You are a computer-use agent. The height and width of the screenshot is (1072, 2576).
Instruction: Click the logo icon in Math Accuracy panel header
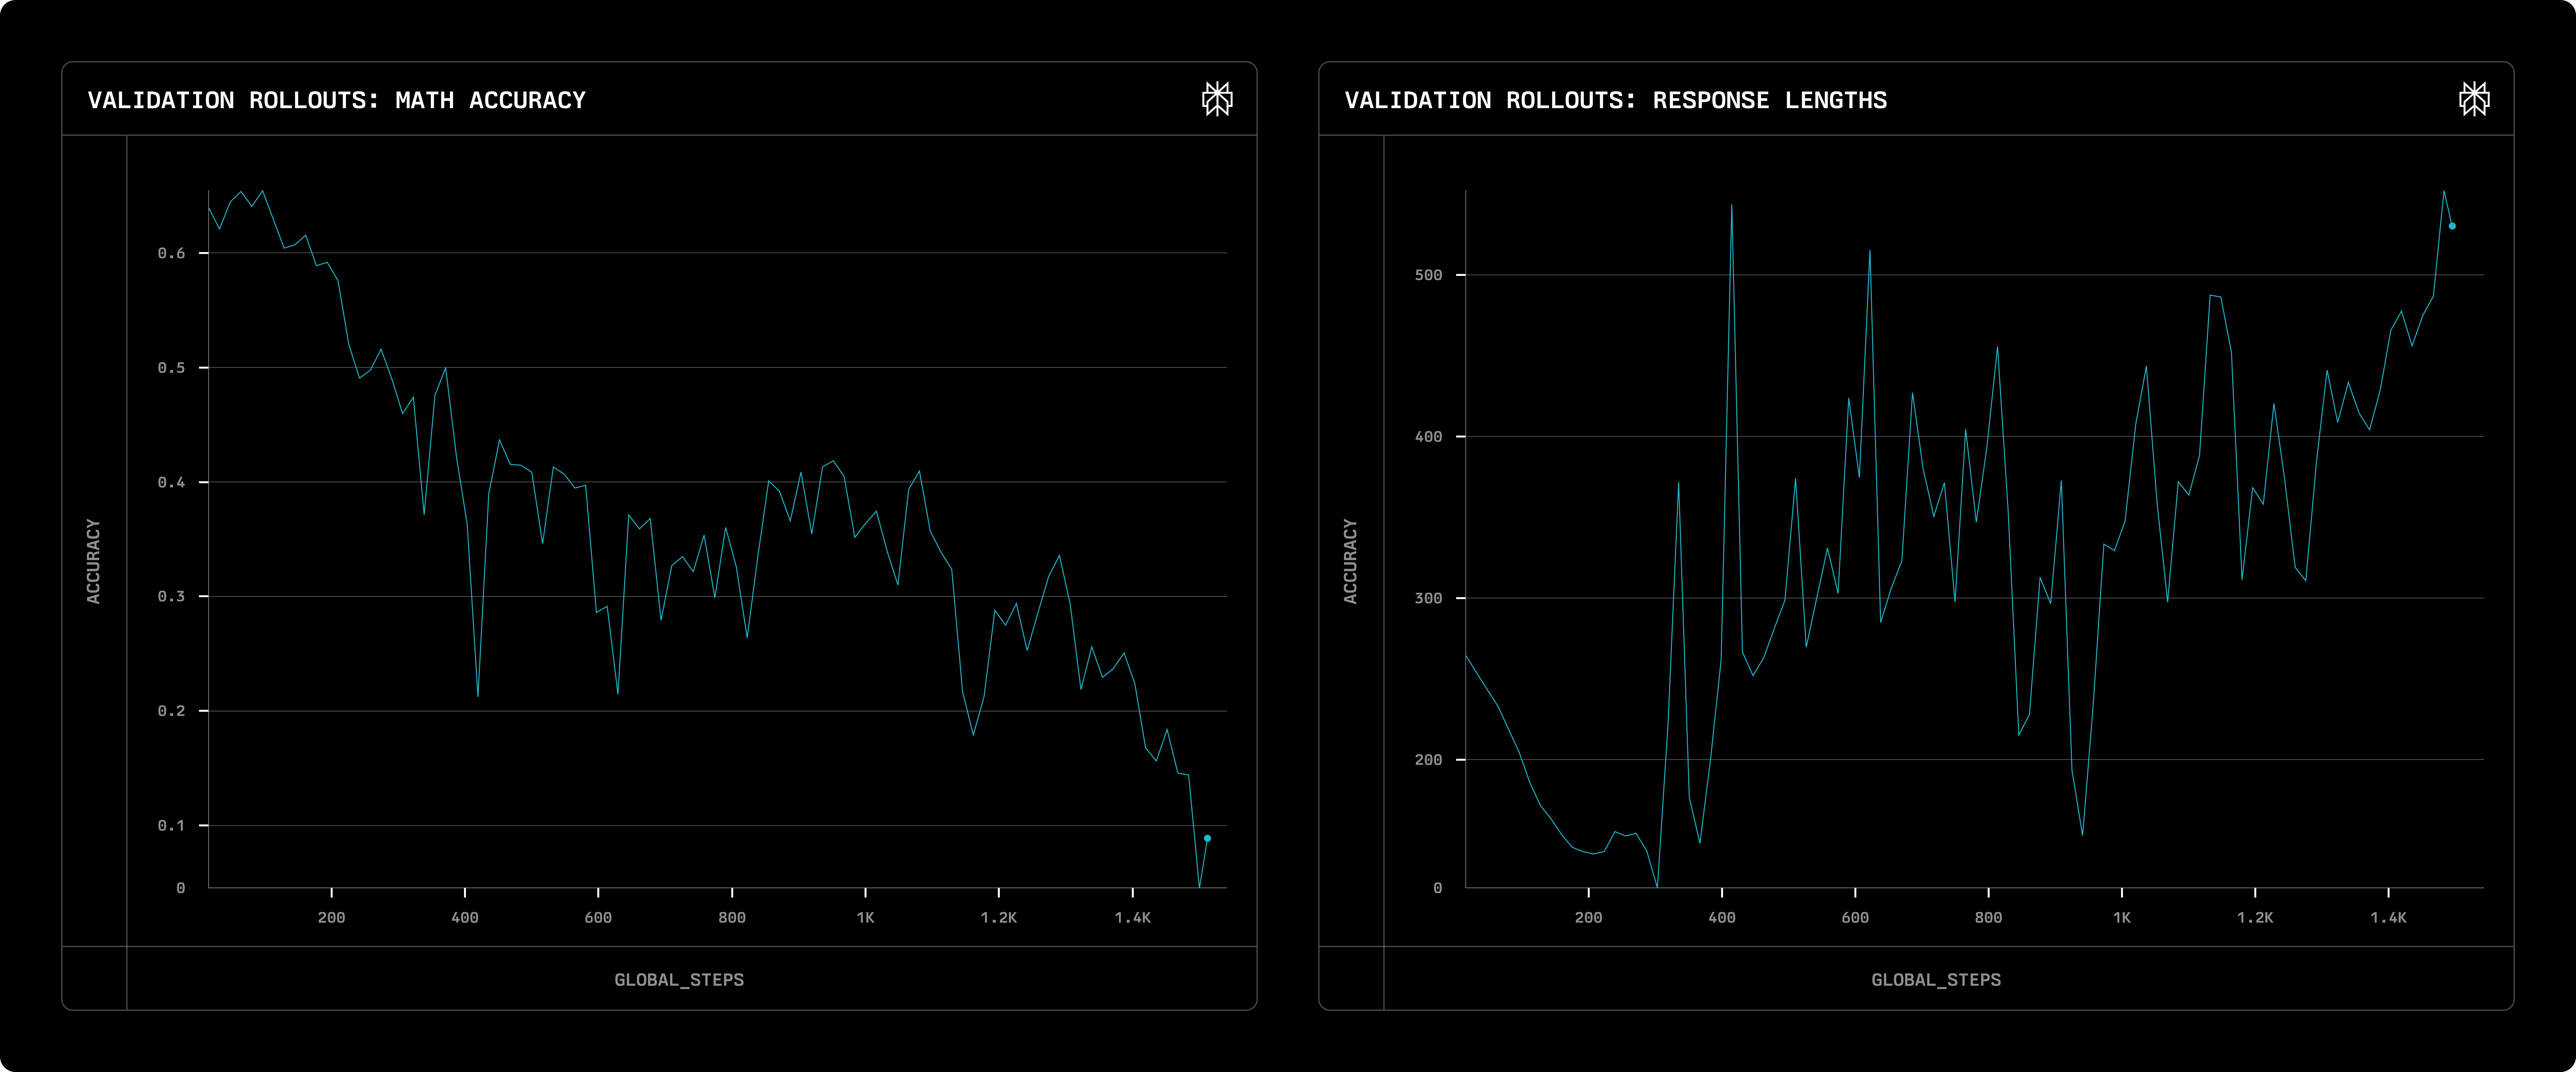(1217, 99)
